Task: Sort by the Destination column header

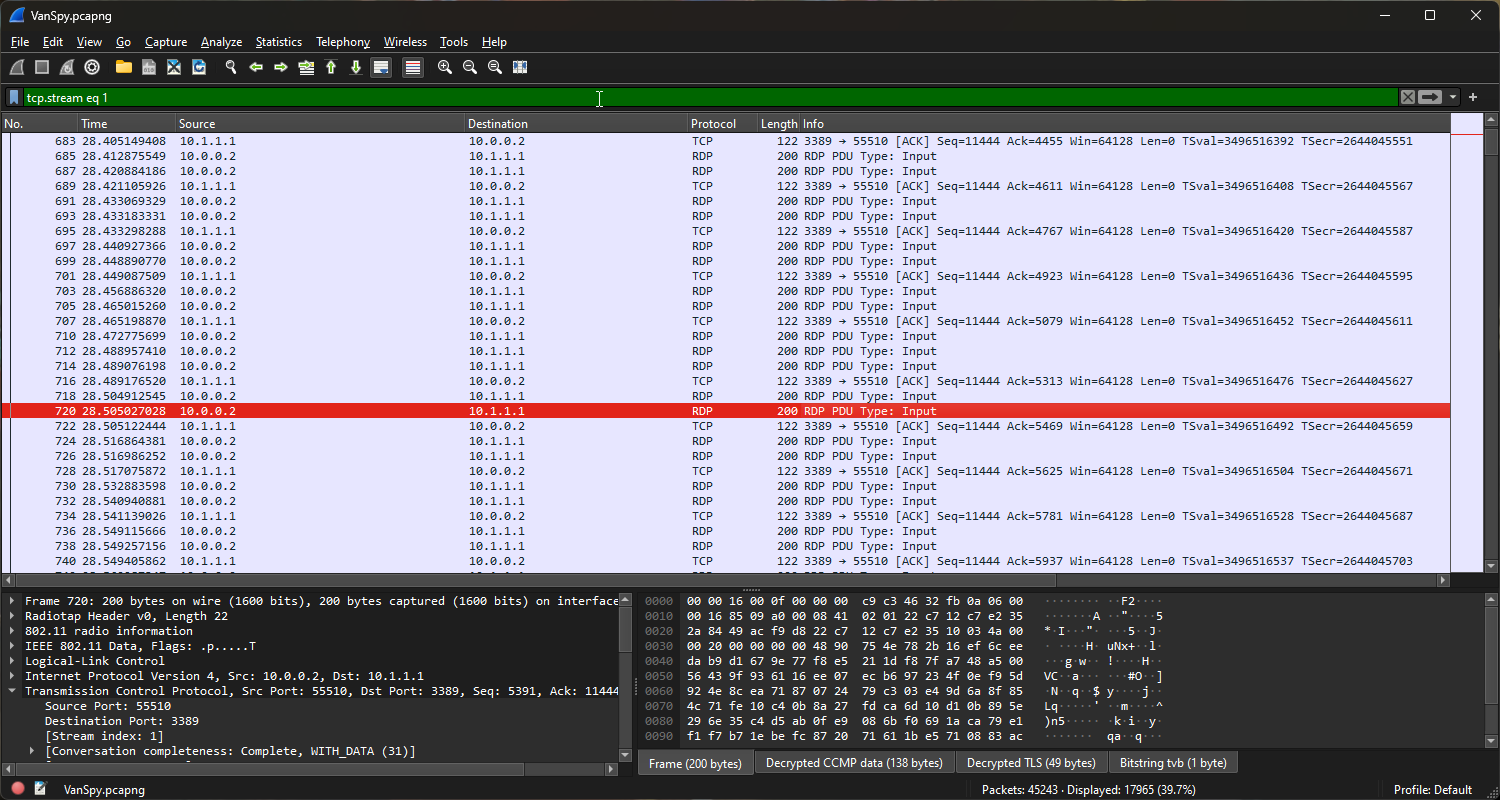Action: point(577,124)
